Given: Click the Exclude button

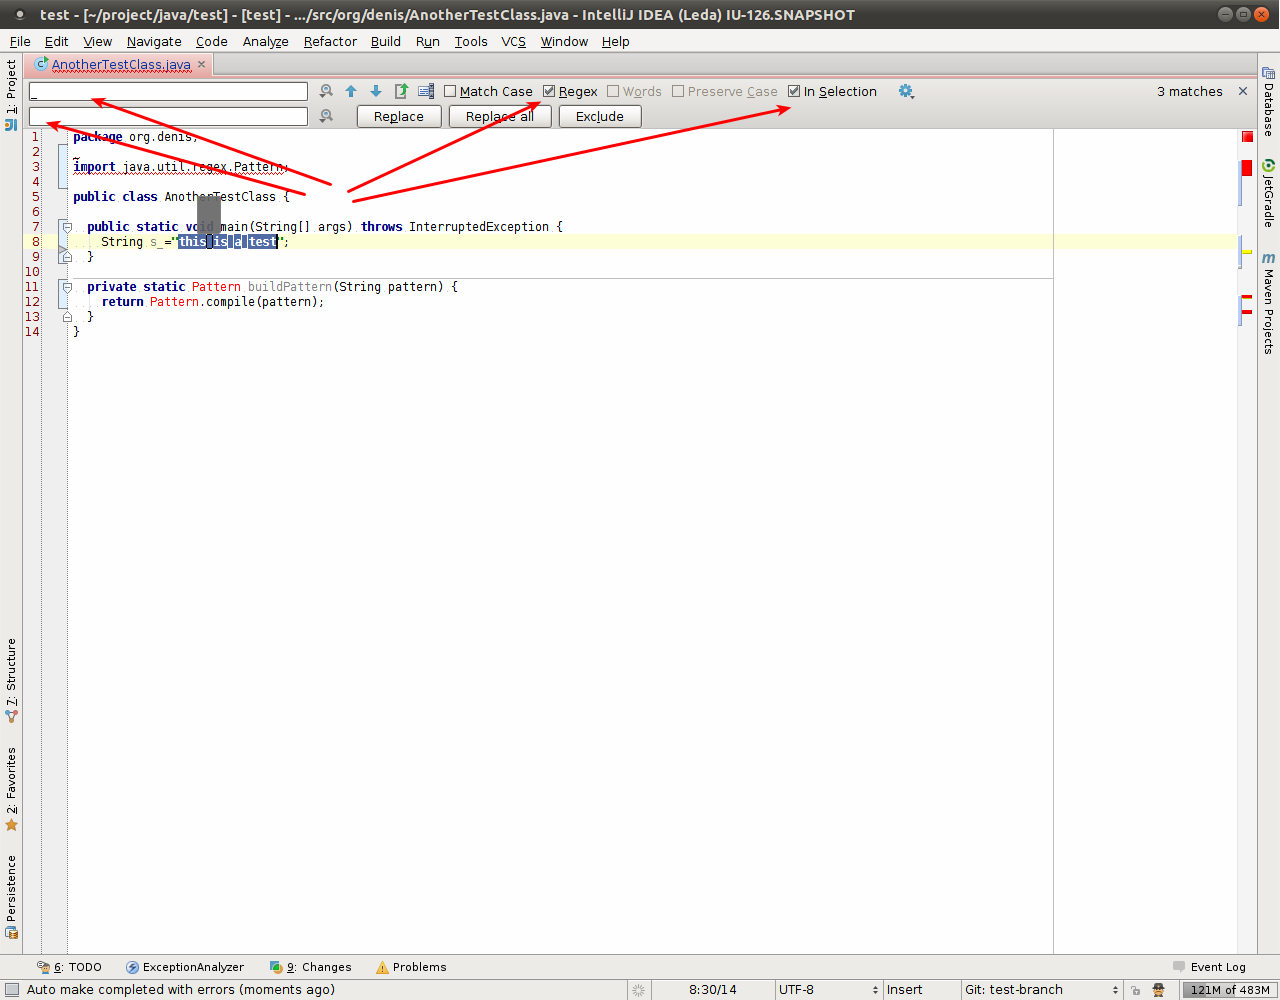Looking at the screenshot, I should [x=600, y=116].
